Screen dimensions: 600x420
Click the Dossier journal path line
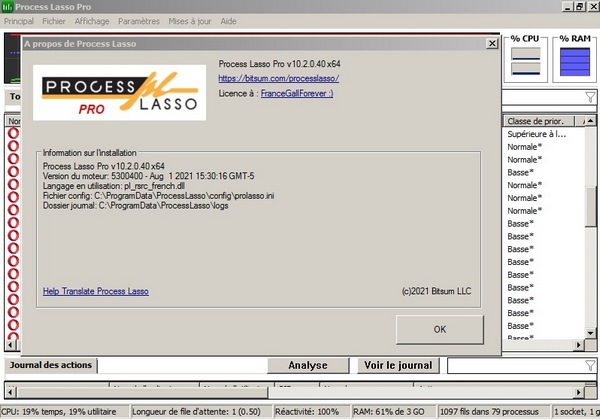coord(135,206)
